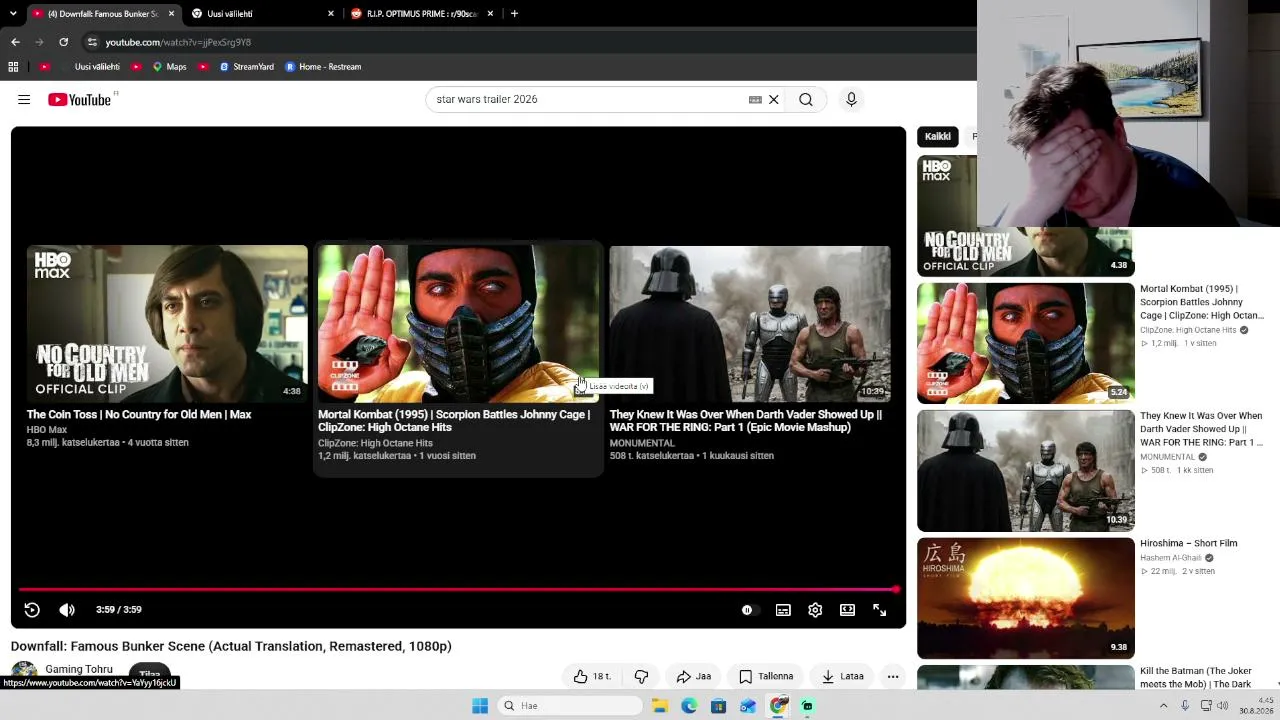Expand the tab search dropdown arrow

click(x=12, y=14)
